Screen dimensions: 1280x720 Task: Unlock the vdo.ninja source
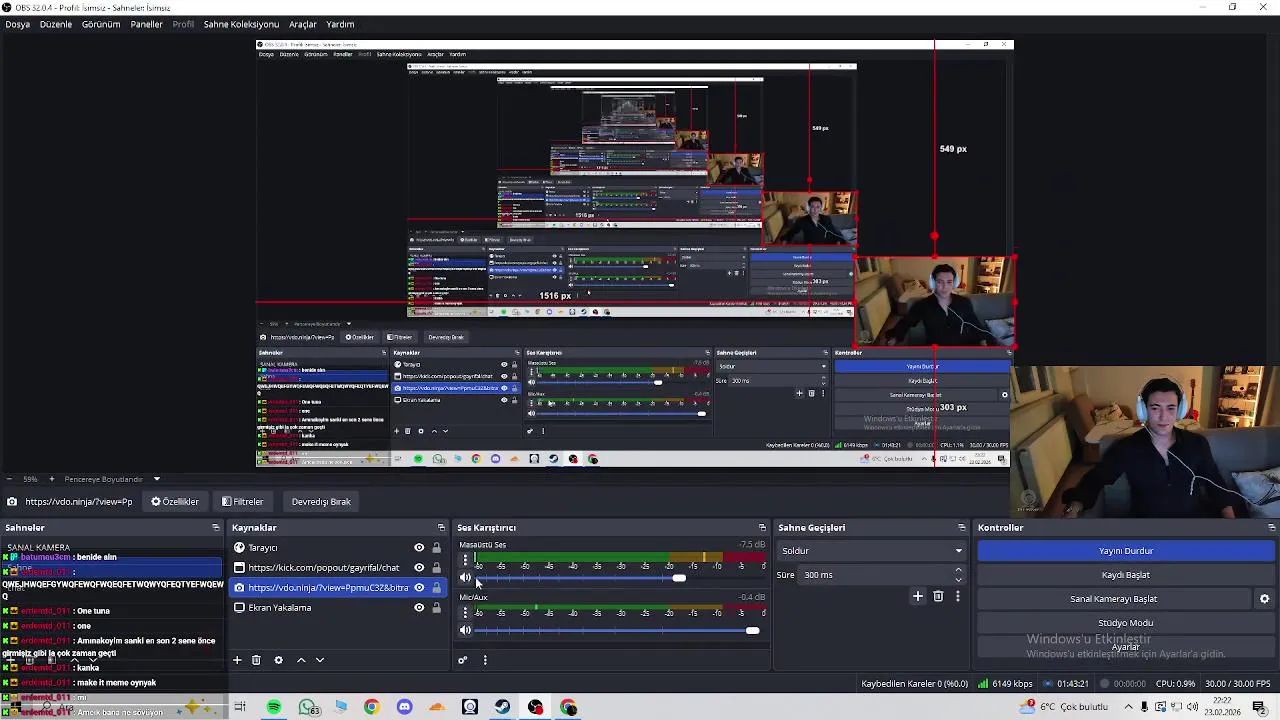point(436,588)
